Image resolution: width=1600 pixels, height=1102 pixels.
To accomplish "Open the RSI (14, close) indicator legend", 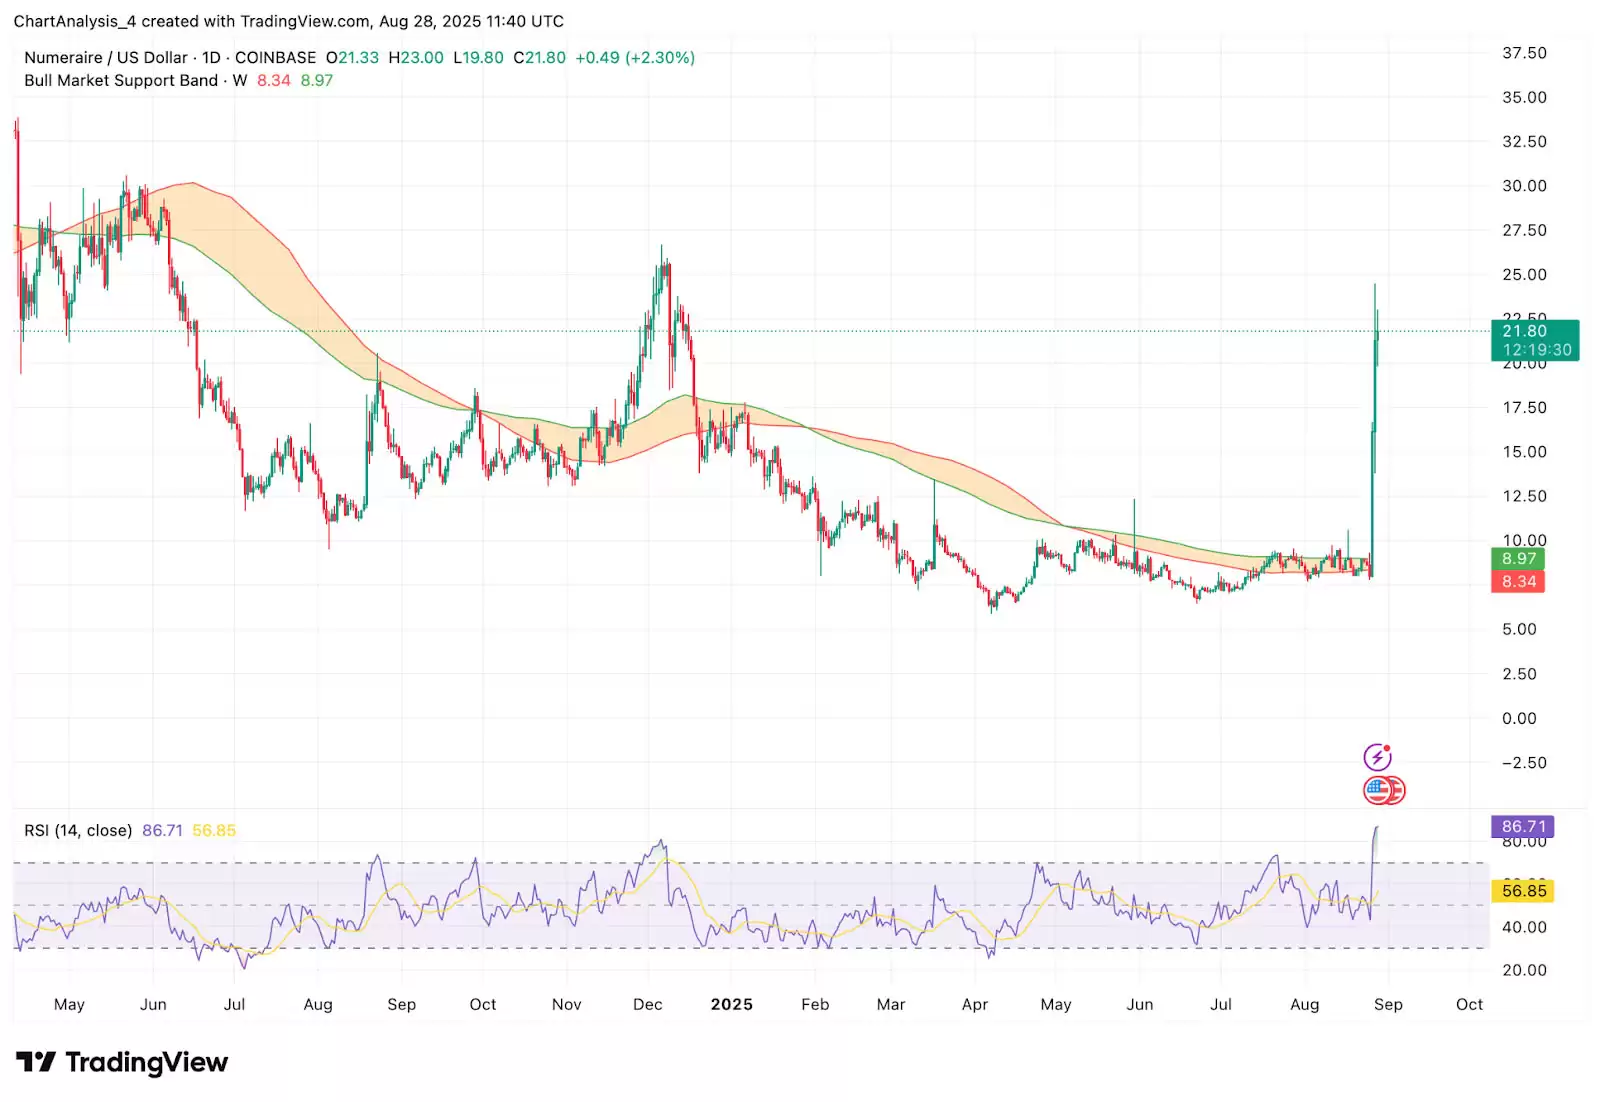I will click(78, 831).
